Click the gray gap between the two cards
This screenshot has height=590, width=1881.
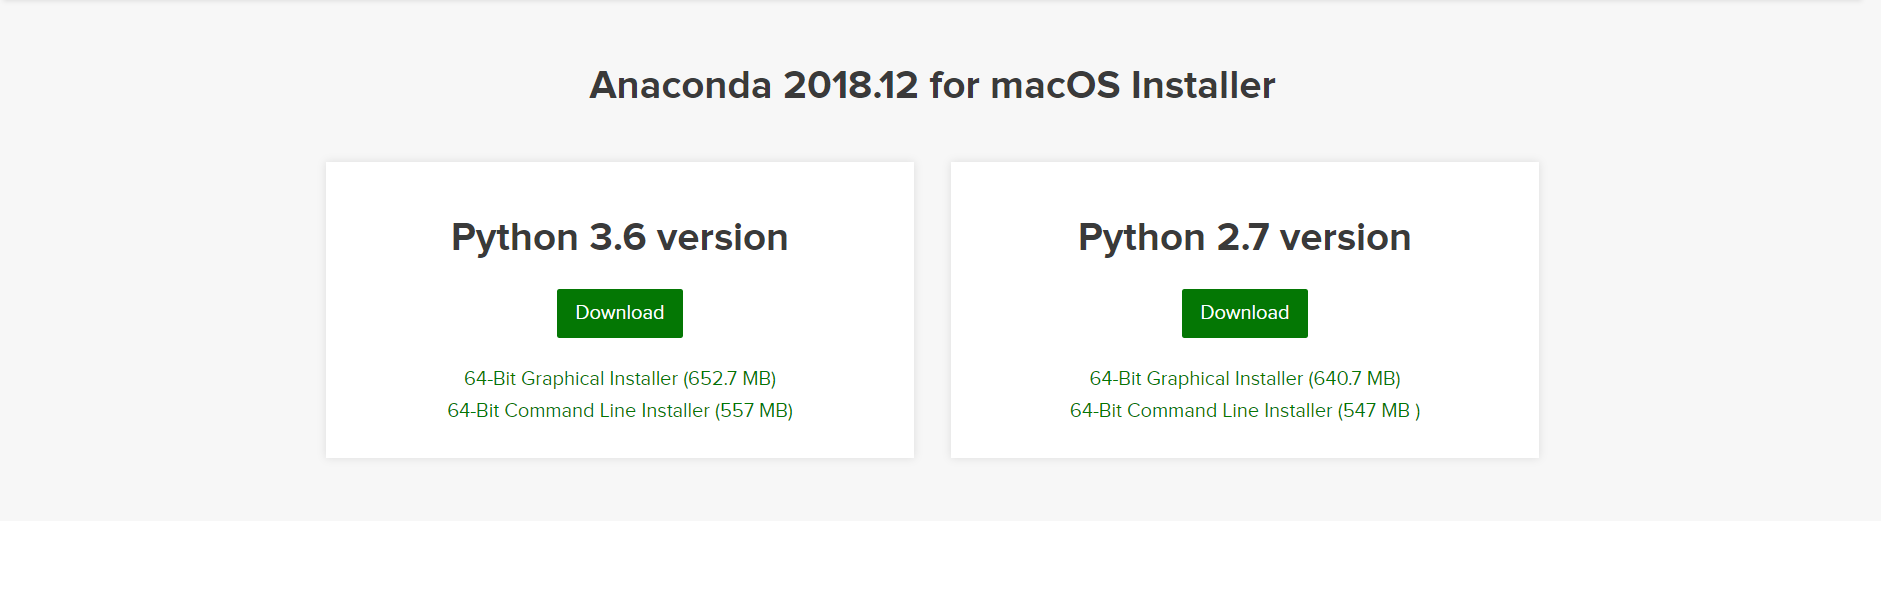pyautogui.click(x=932, y=310)
